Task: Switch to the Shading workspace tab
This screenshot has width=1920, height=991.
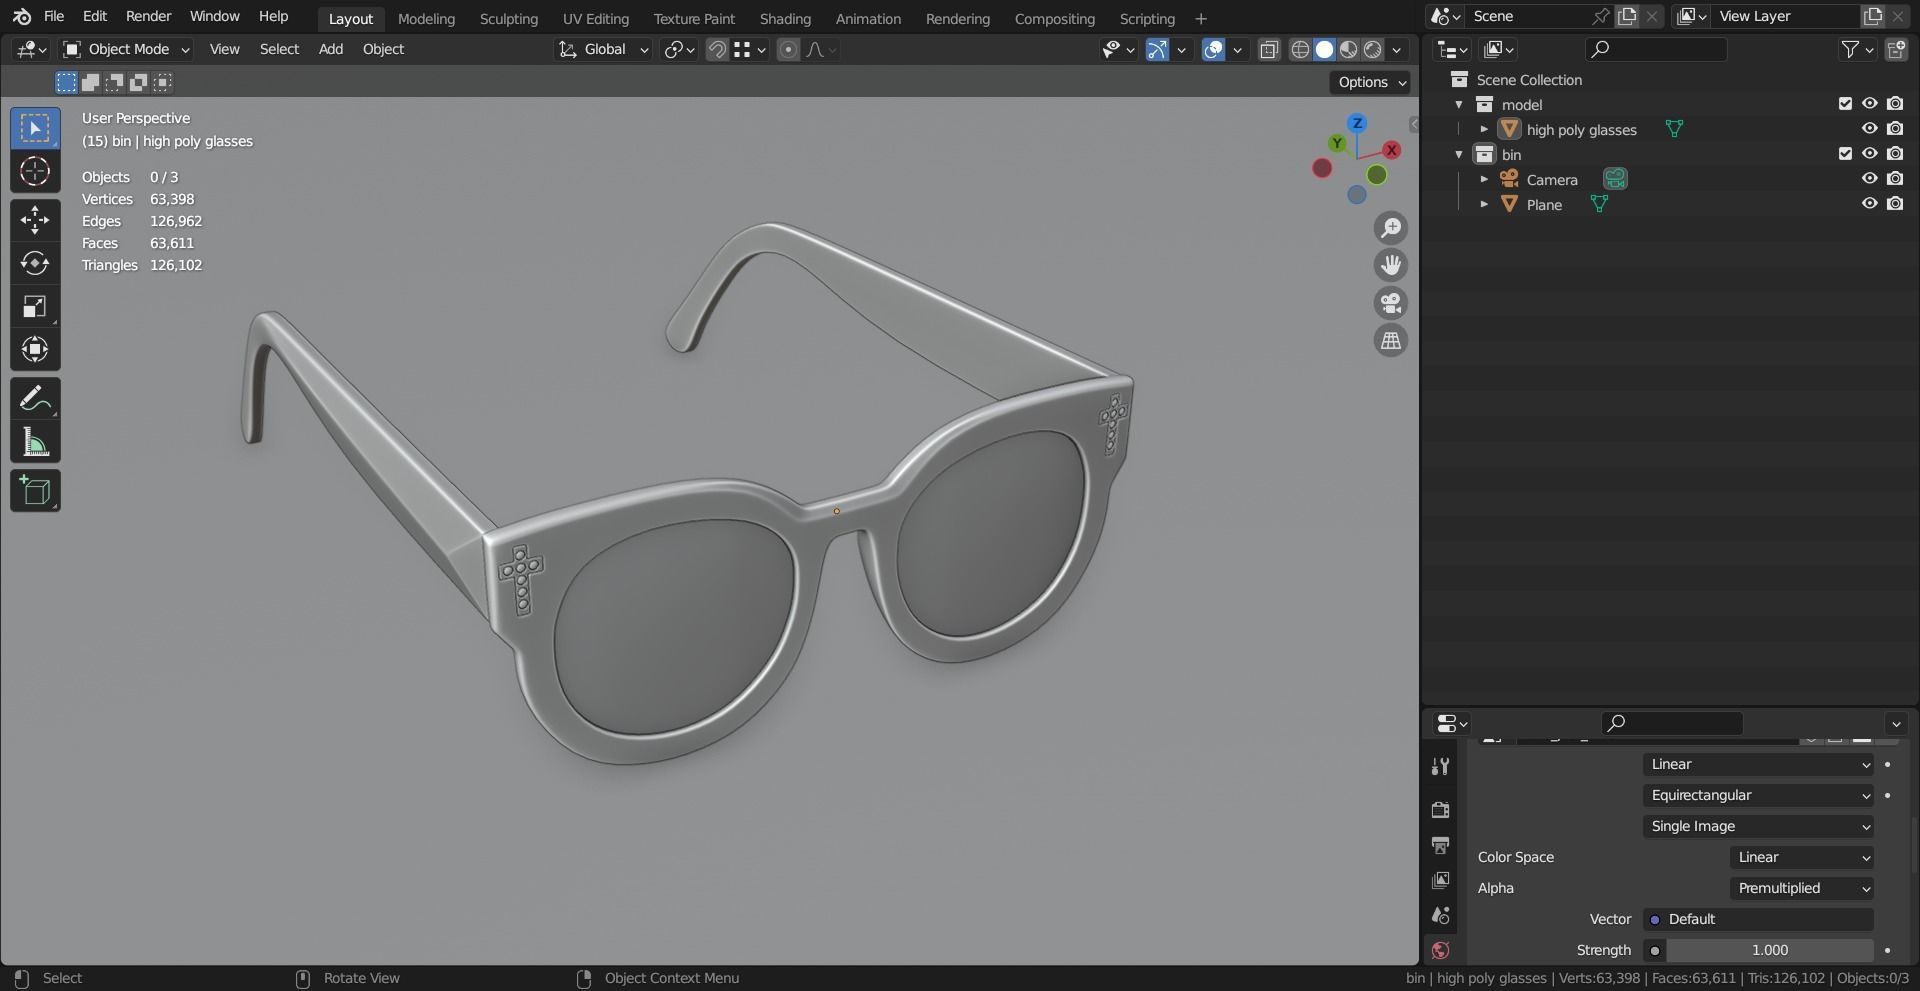Action: [785, 18]
